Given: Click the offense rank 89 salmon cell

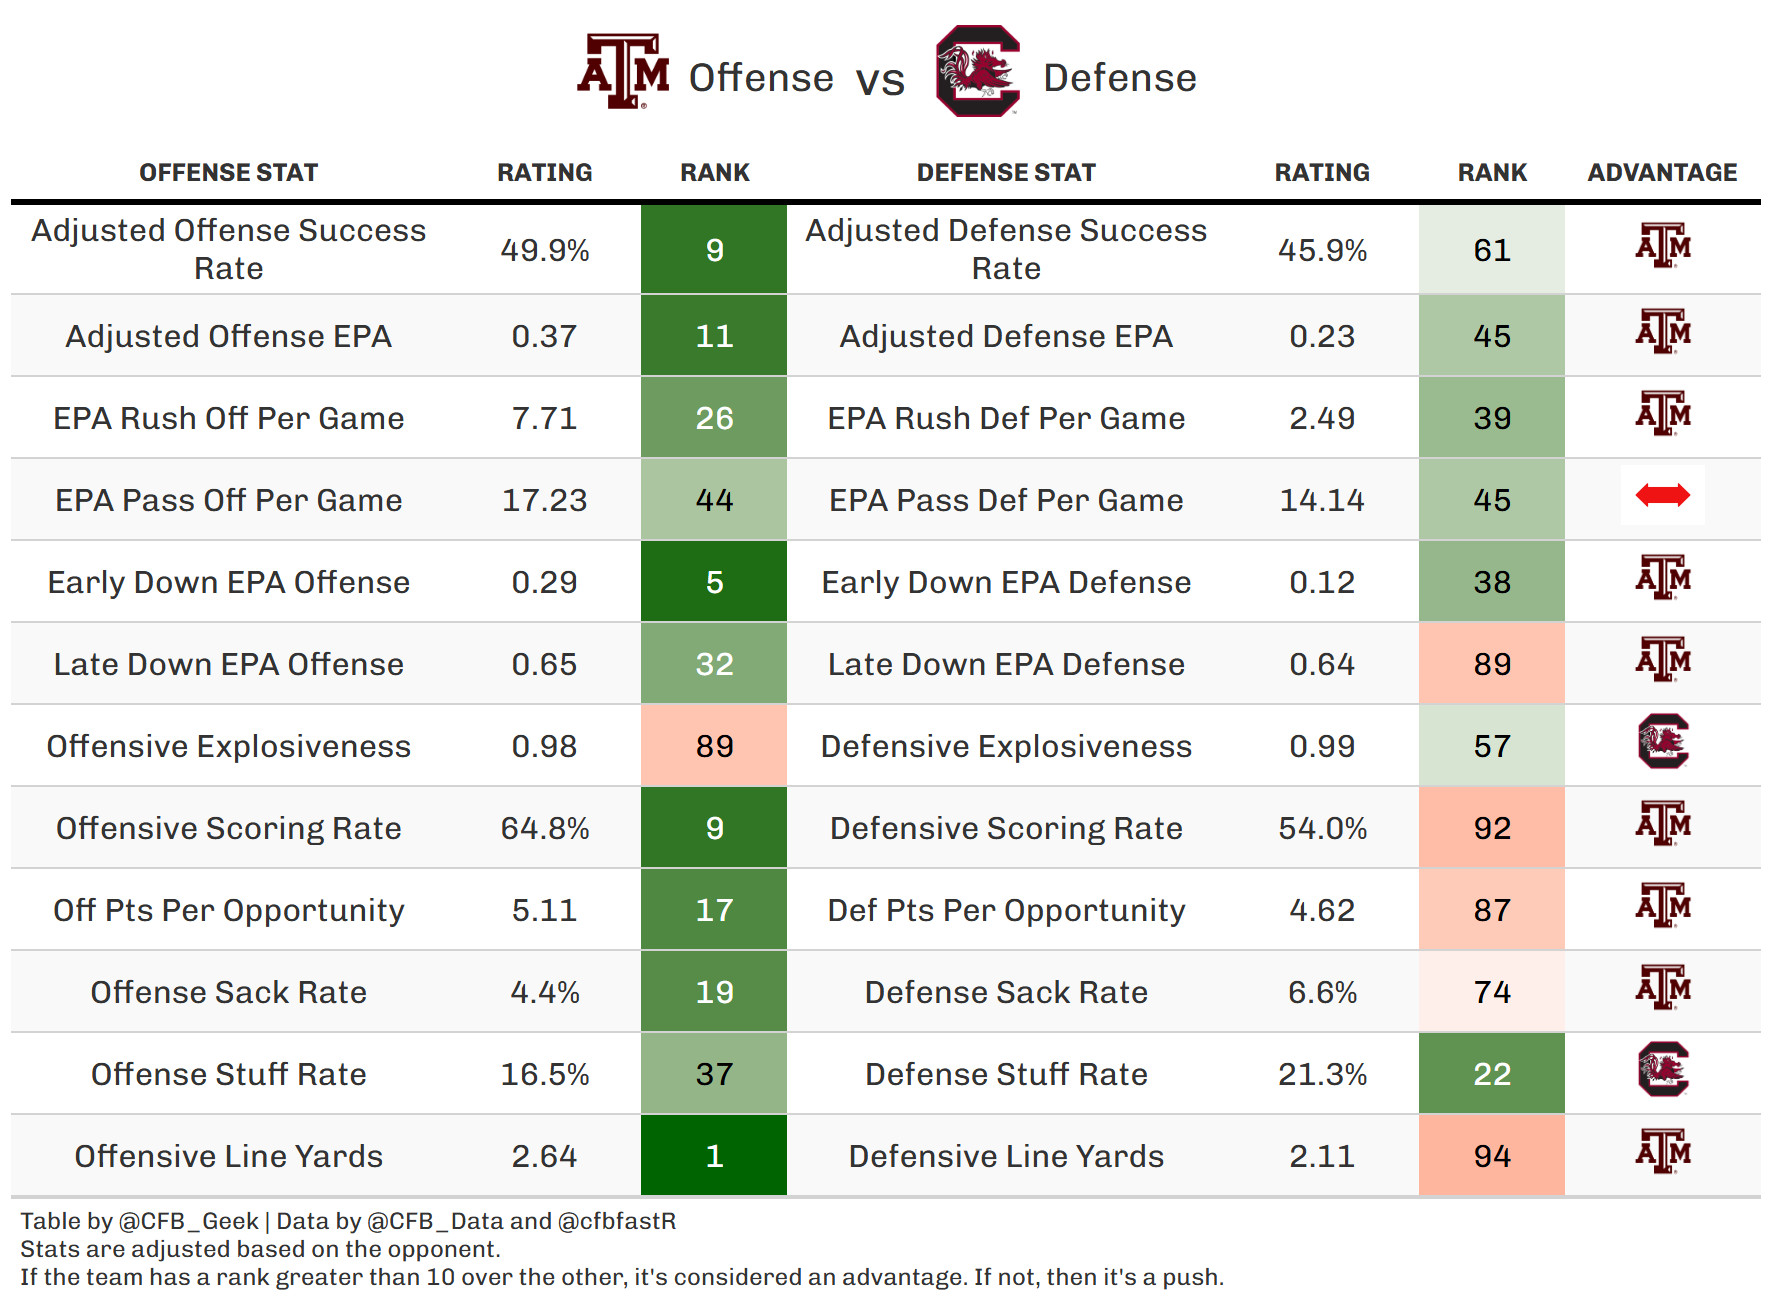Looking at the screenshot, I should 714,746.
